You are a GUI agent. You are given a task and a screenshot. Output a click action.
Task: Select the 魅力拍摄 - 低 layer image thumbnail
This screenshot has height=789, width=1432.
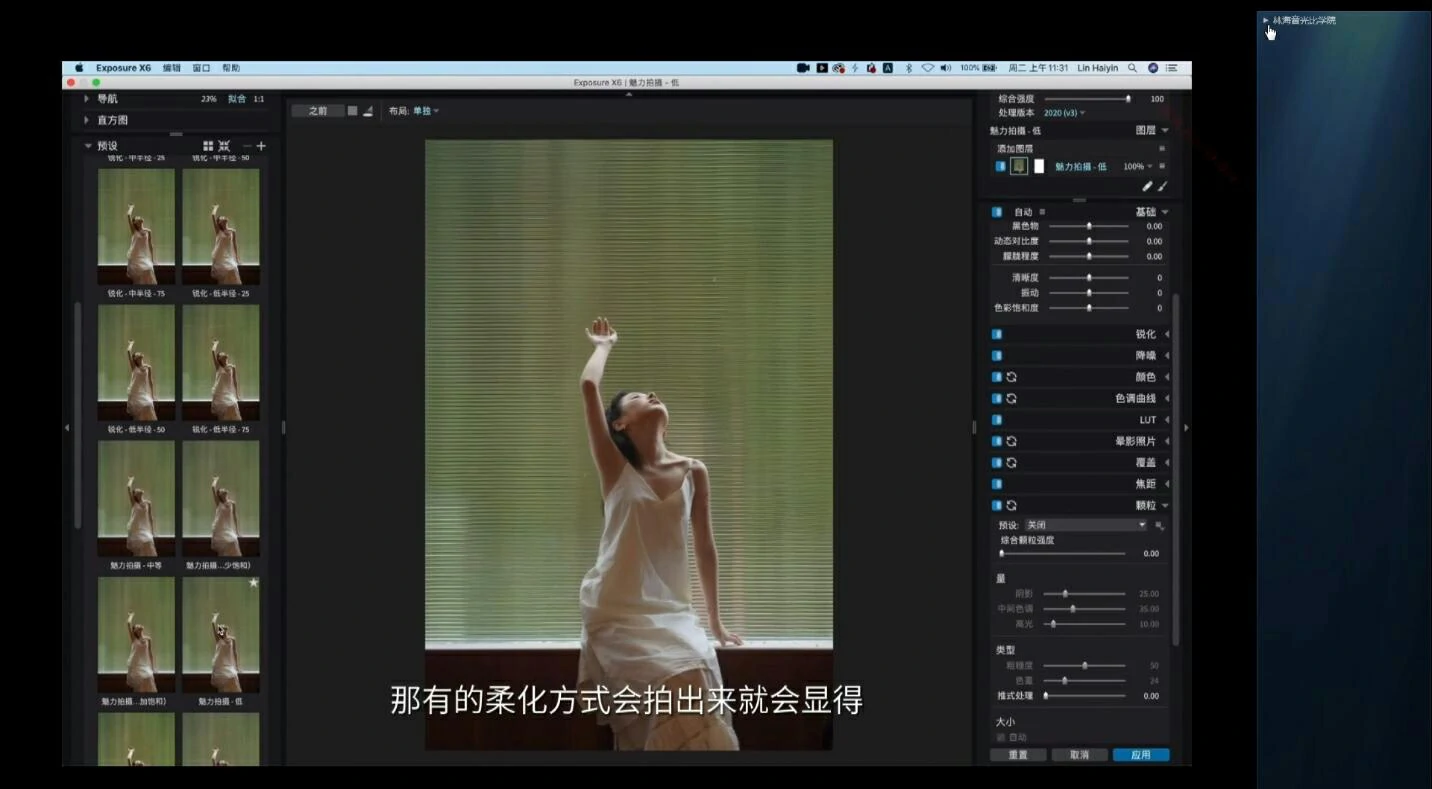(x=1019, y=166)
